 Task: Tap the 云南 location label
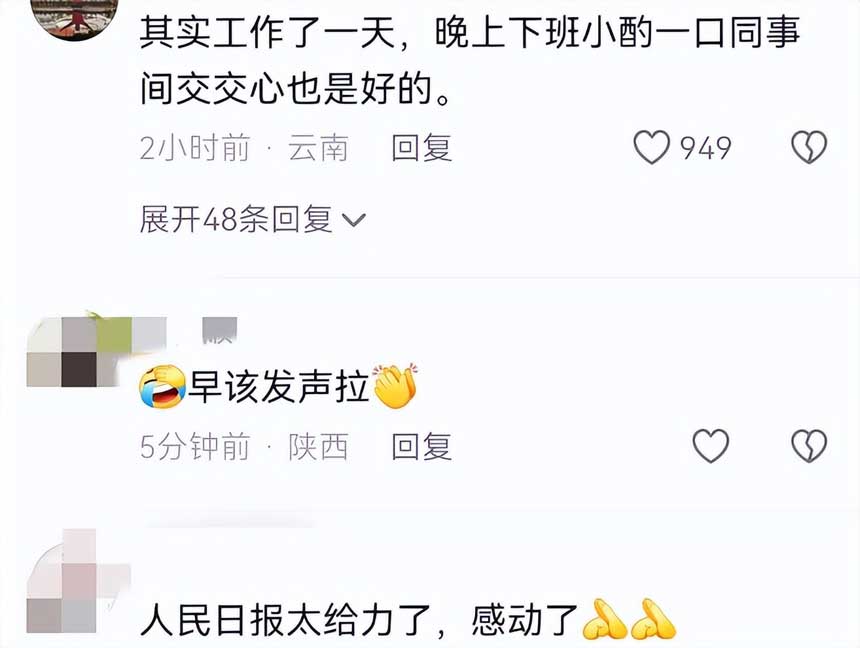point(318,148)
